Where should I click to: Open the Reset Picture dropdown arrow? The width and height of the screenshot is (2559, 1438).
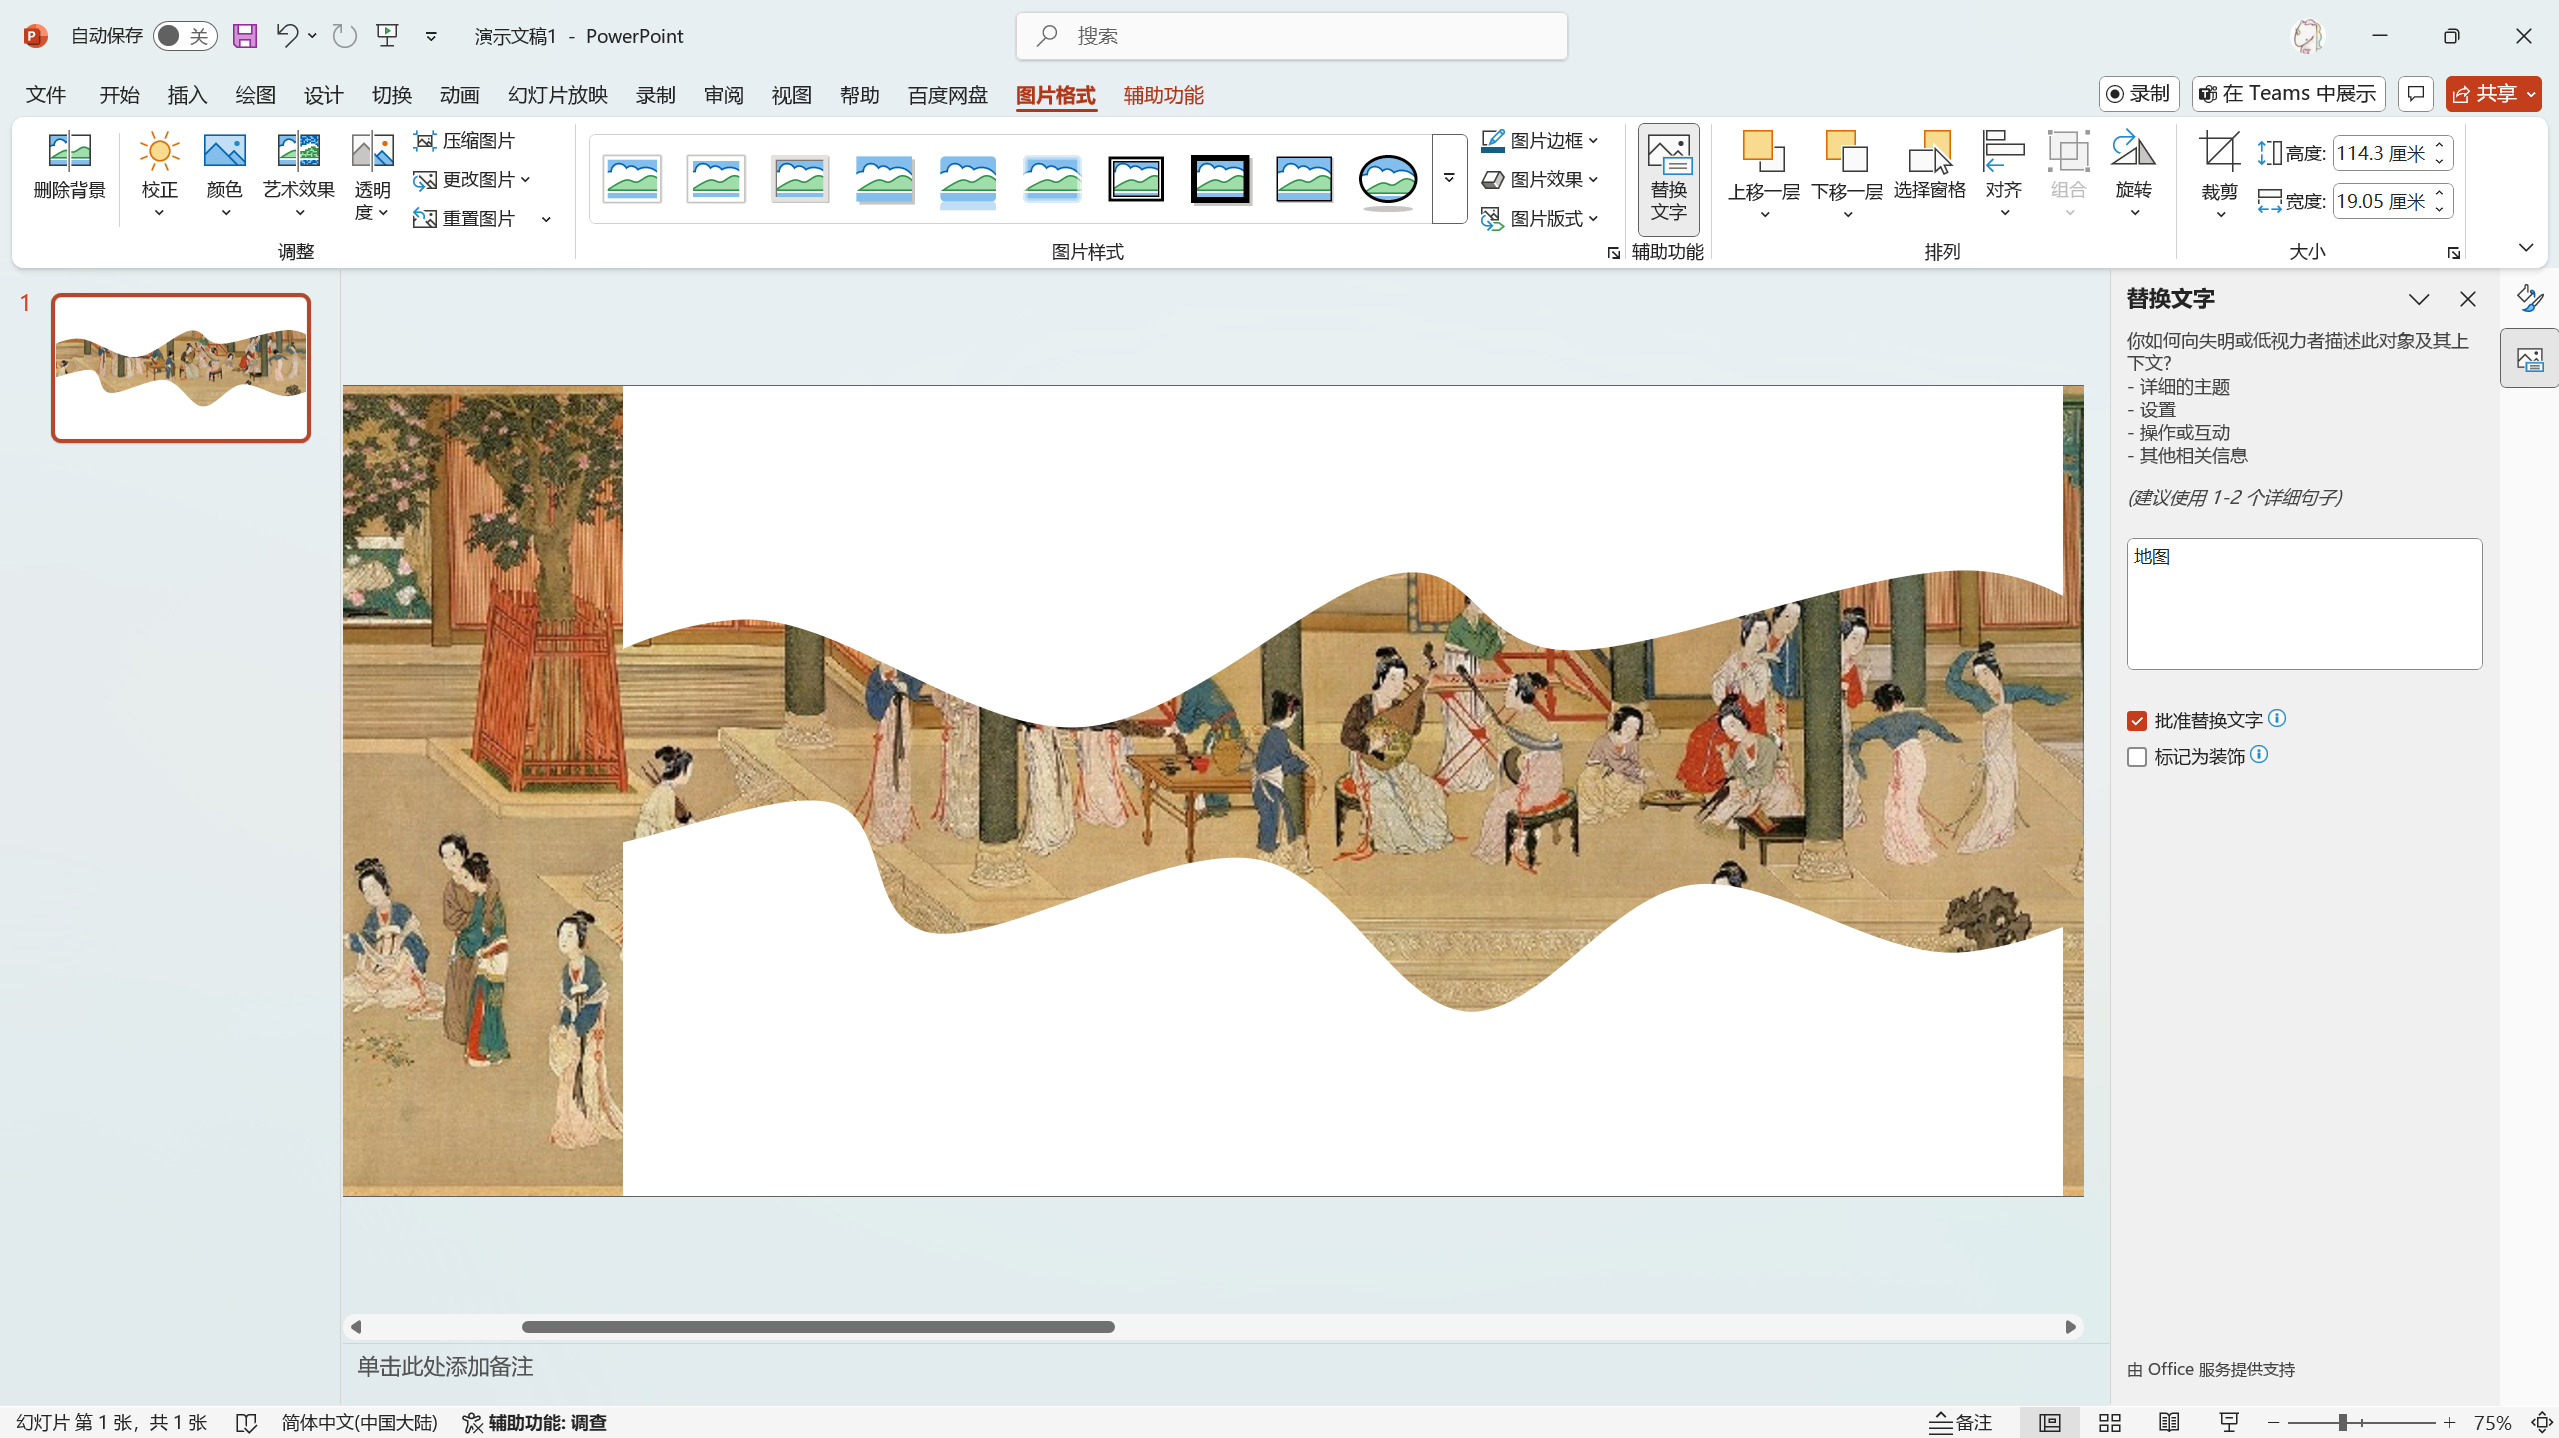coord(546,219)
